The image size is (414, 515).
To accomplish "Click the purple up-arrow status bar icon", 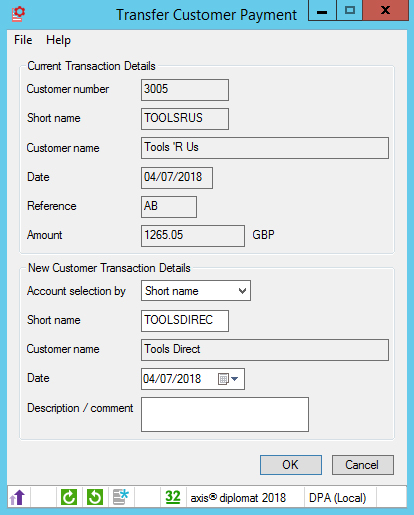I will [17, 497].
